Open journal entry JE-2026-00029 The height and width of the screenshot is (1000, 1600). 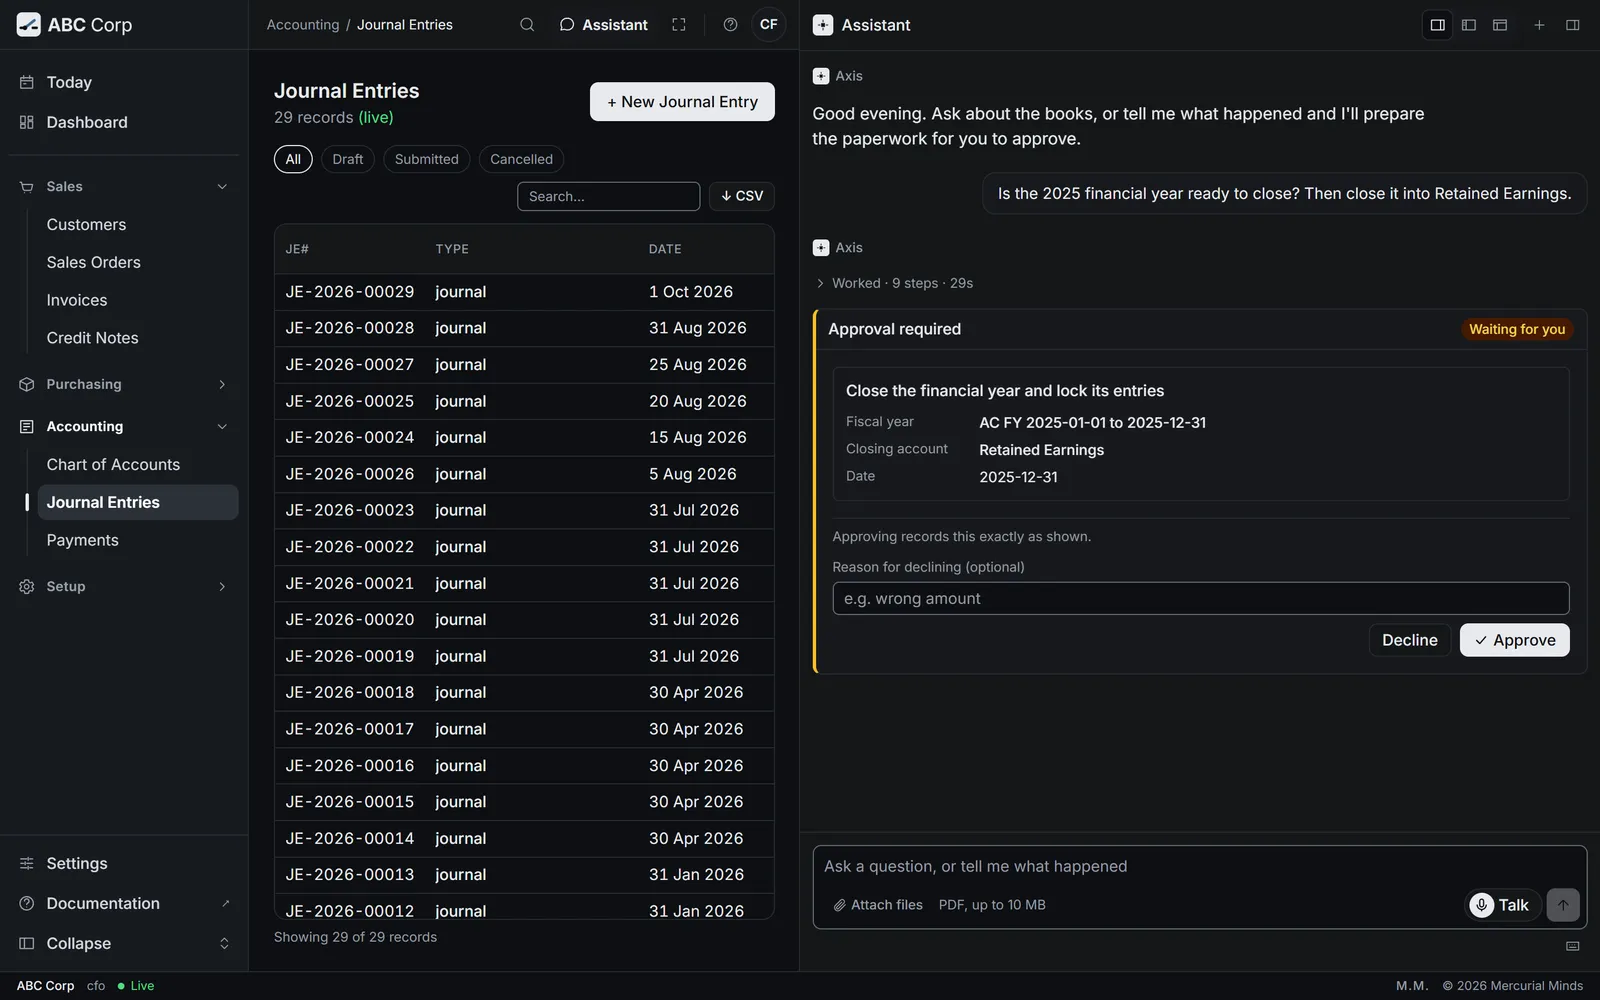pos(524,292)
